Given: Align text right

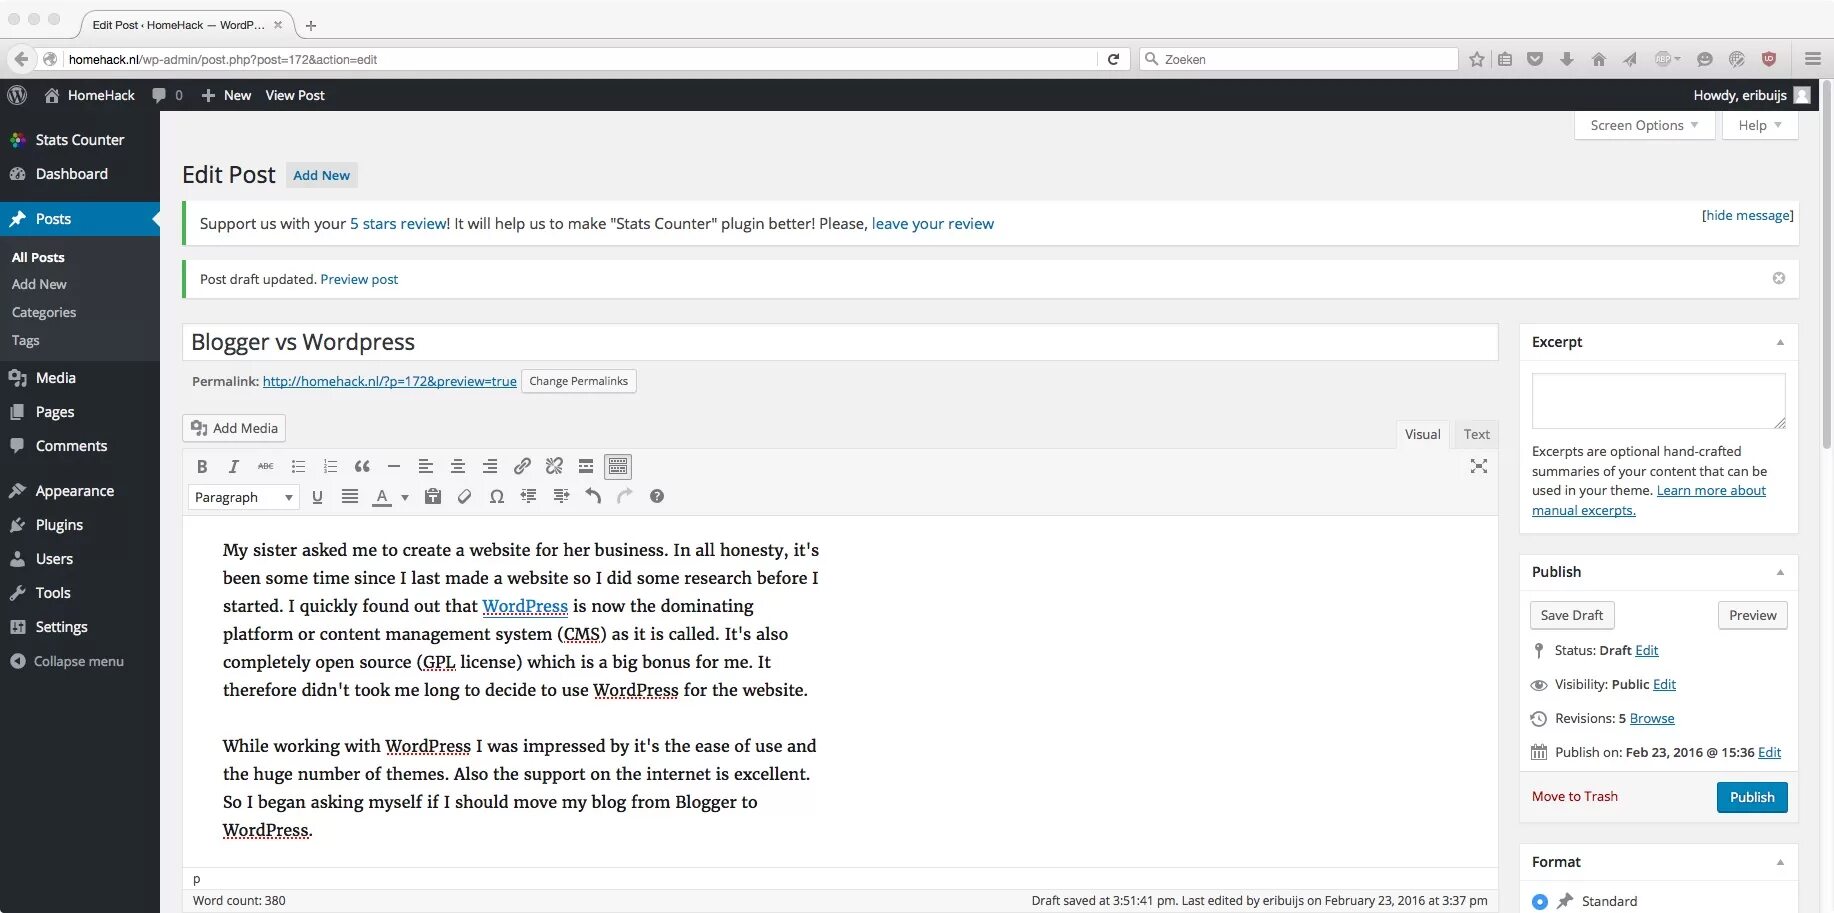Looking at the screenshot, I should (490, 466).
